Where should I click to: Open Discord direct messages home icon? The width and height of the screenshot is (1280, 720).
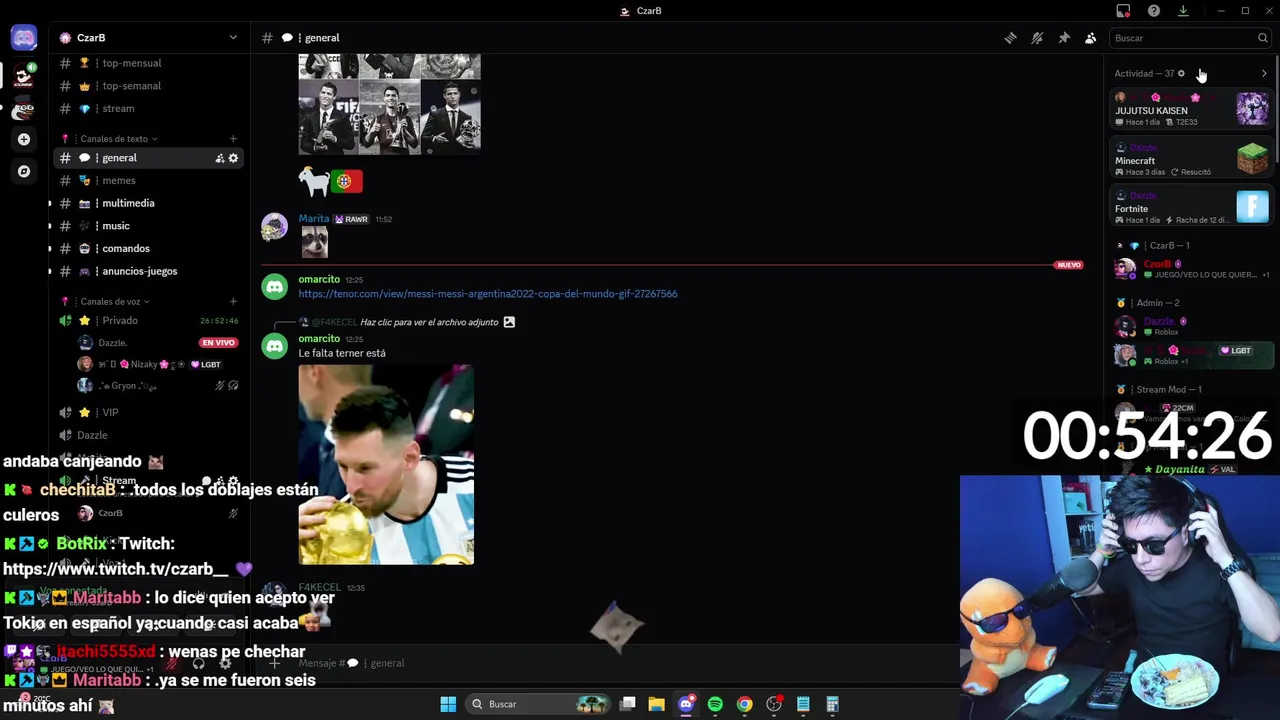[24, 38]
